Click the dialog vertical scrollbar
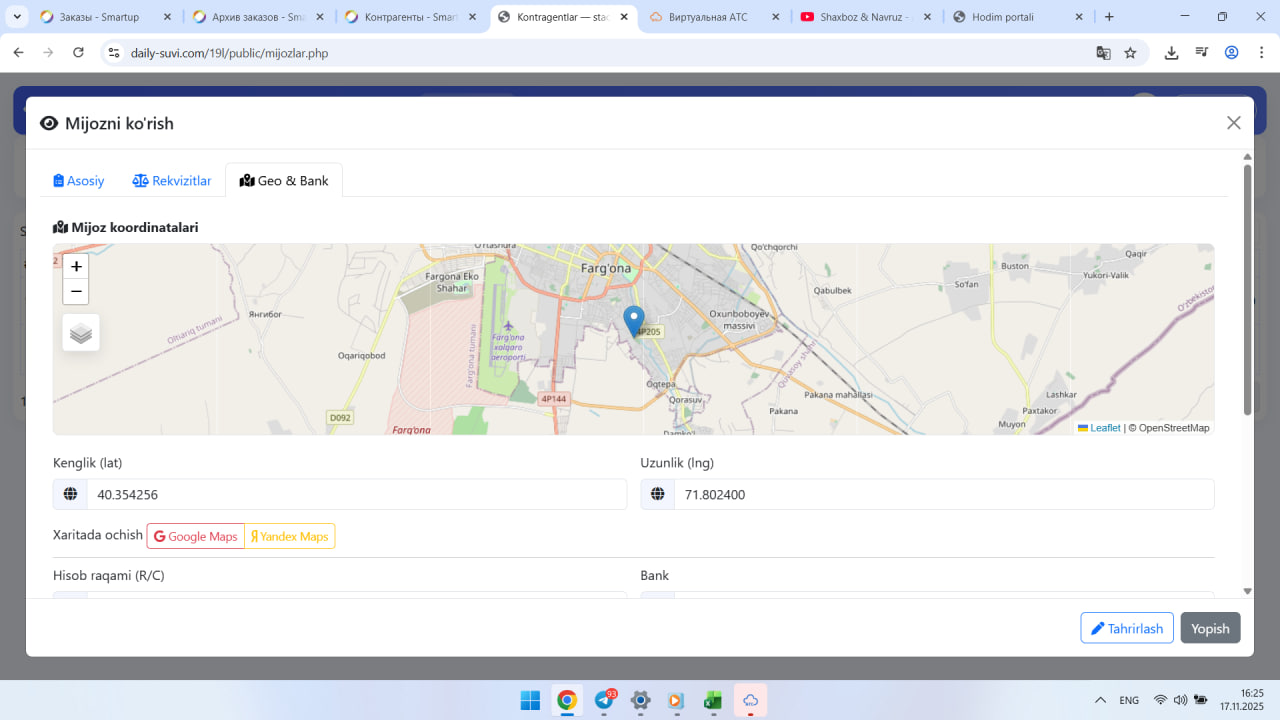This screenshot has height=720, width=1280. pyautogui.click(x=1247, y=290)
